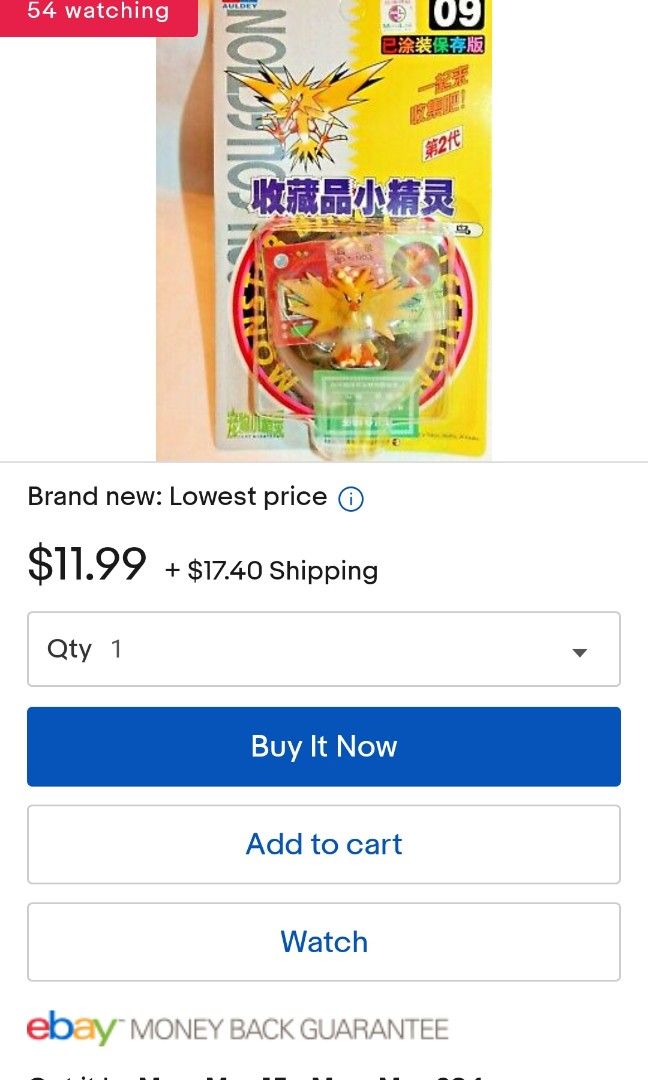Tap the Auldey logo on packaging
The width and height of the screenshot is (648, 1080).
239,5
